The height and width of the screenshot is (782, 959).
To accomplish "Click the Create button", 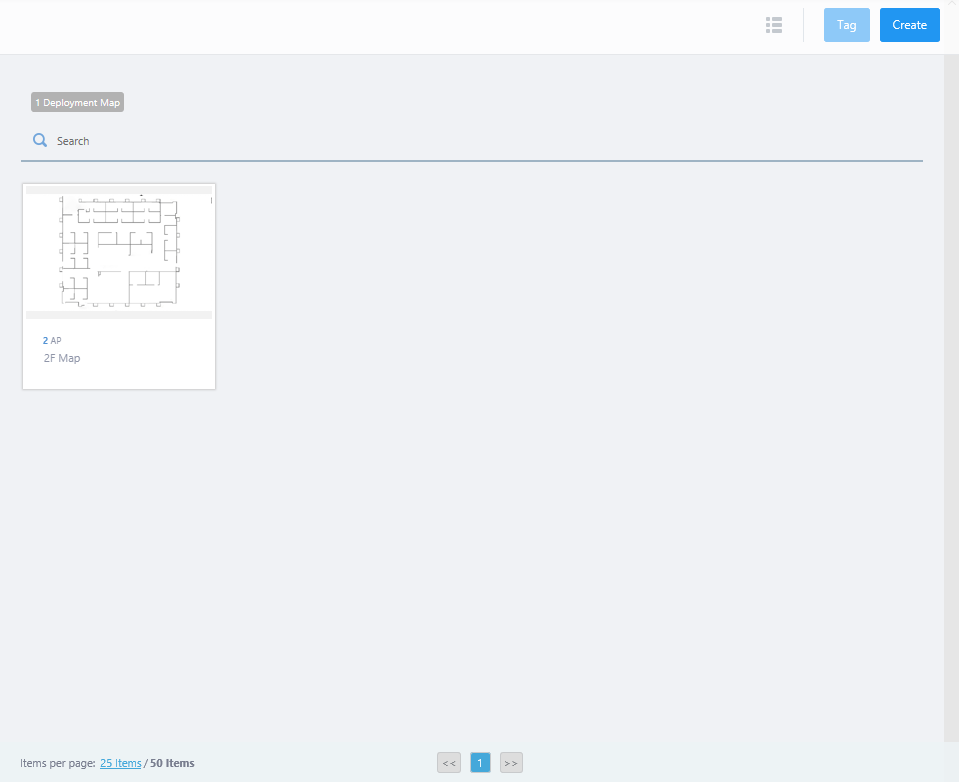I will click(909, 25).
